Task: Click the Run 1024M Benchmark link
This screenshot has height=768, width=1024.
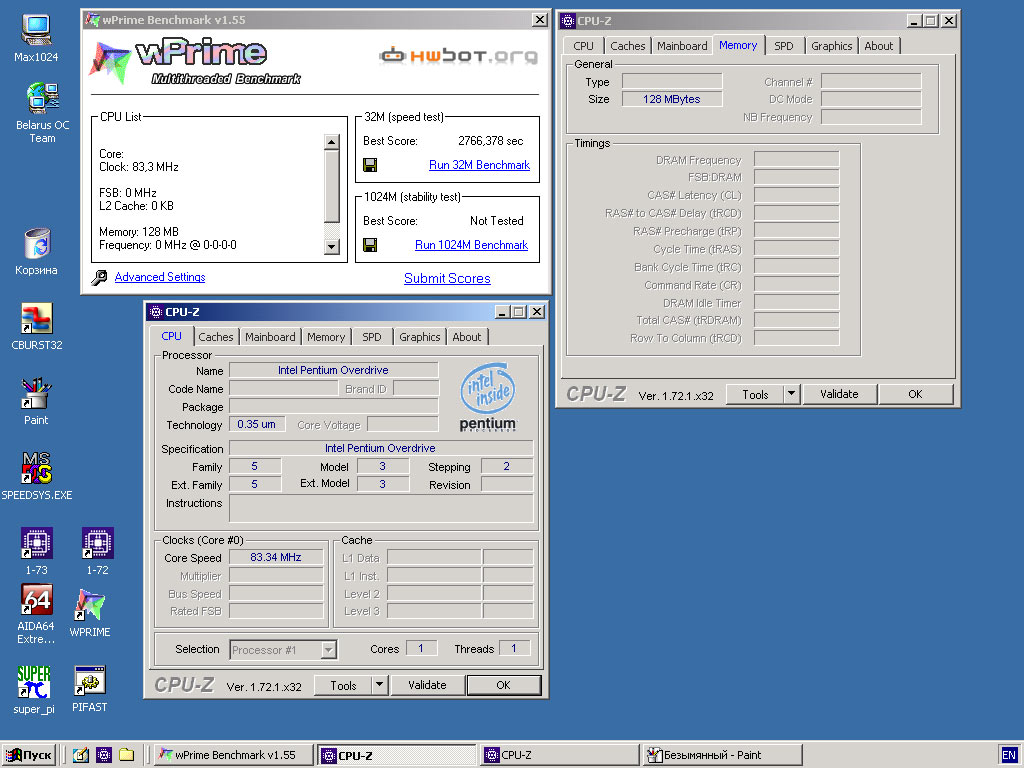Action: [472, 246]
